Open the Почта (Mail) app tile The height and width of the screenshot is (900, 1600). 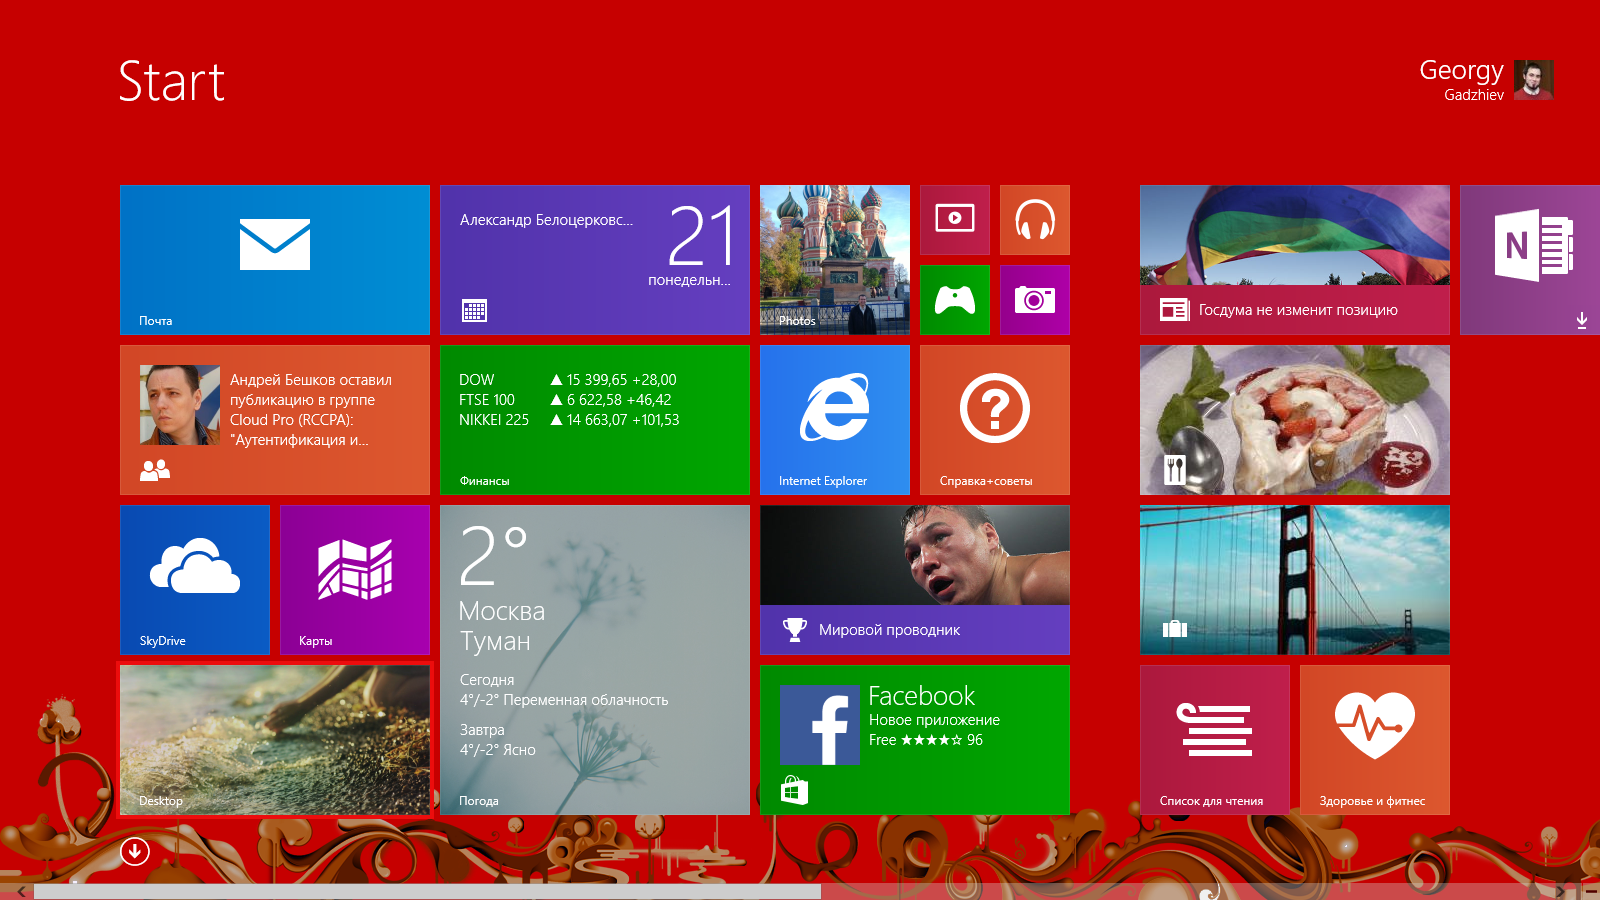click(274, 260)
